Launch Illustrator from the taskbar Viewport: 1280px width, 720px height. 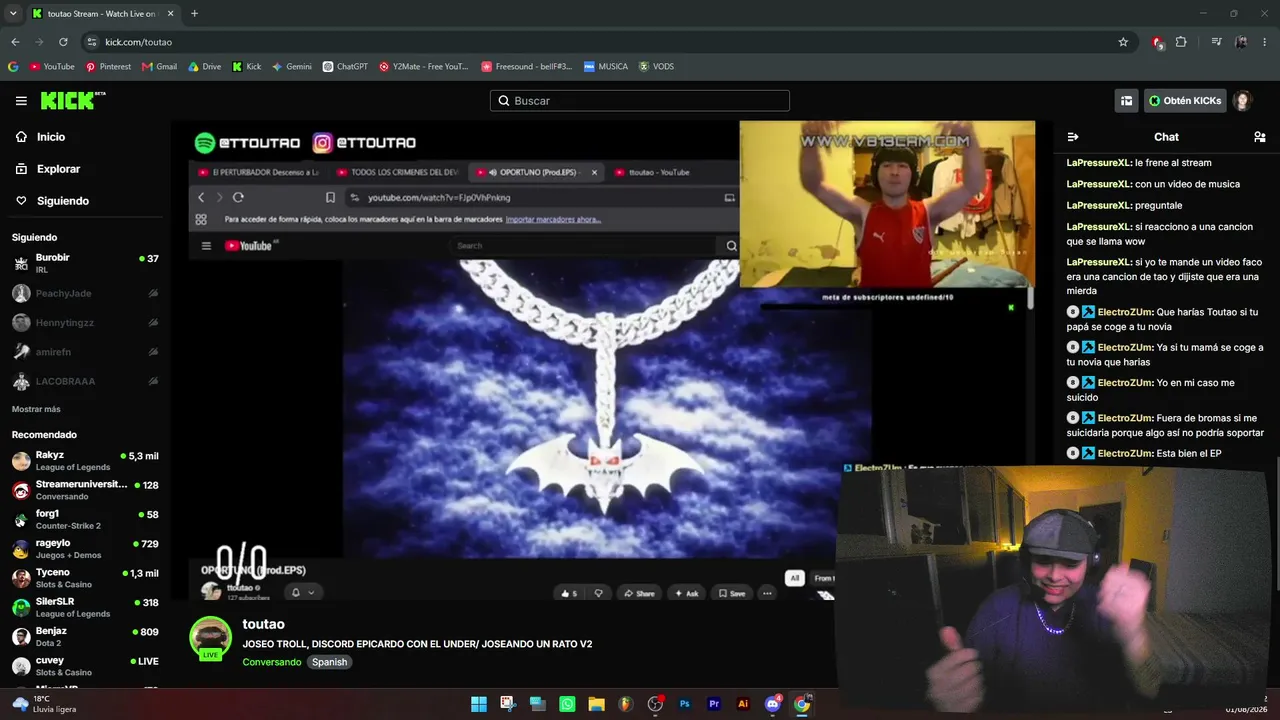click(x=743, y=704)
